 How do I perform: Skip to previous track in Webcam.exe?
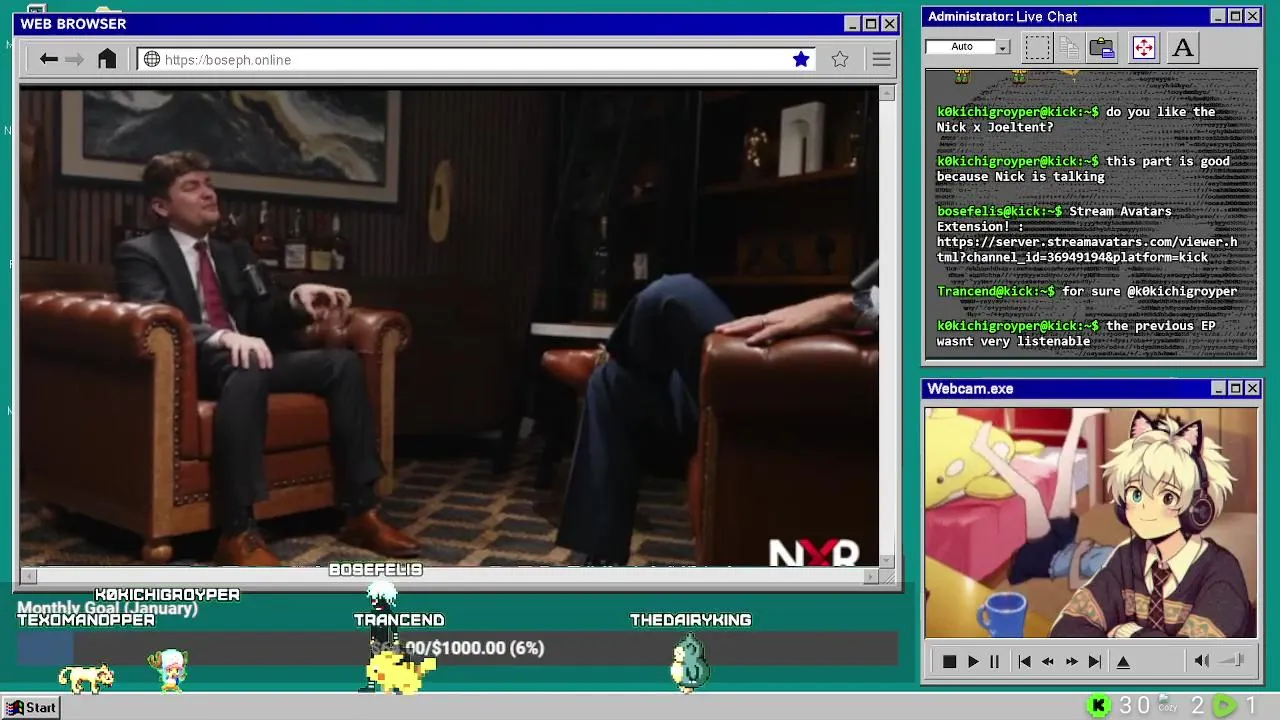1024,661
